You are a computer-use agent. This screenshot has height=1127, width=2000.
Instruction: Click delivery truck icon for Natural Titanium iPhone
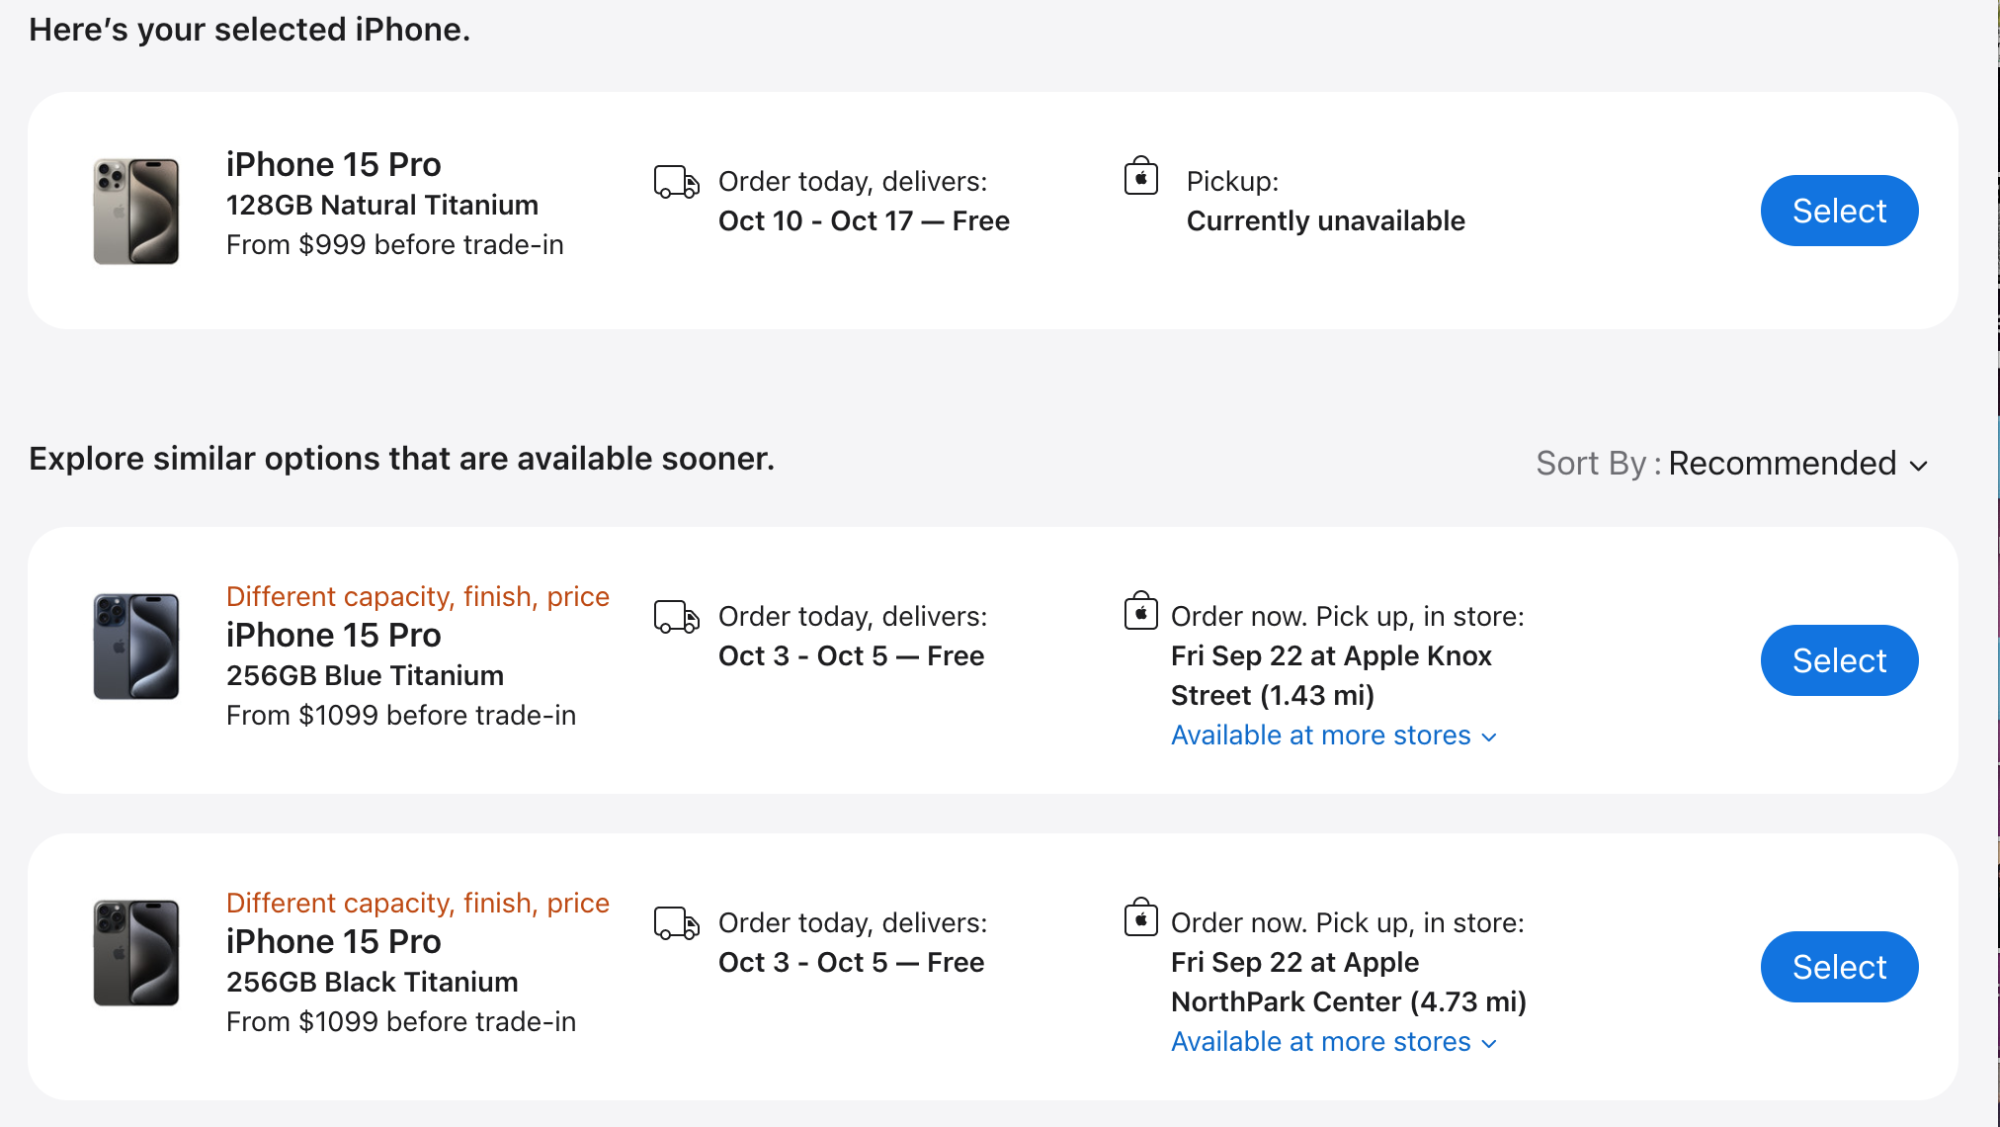coord(676,182)
